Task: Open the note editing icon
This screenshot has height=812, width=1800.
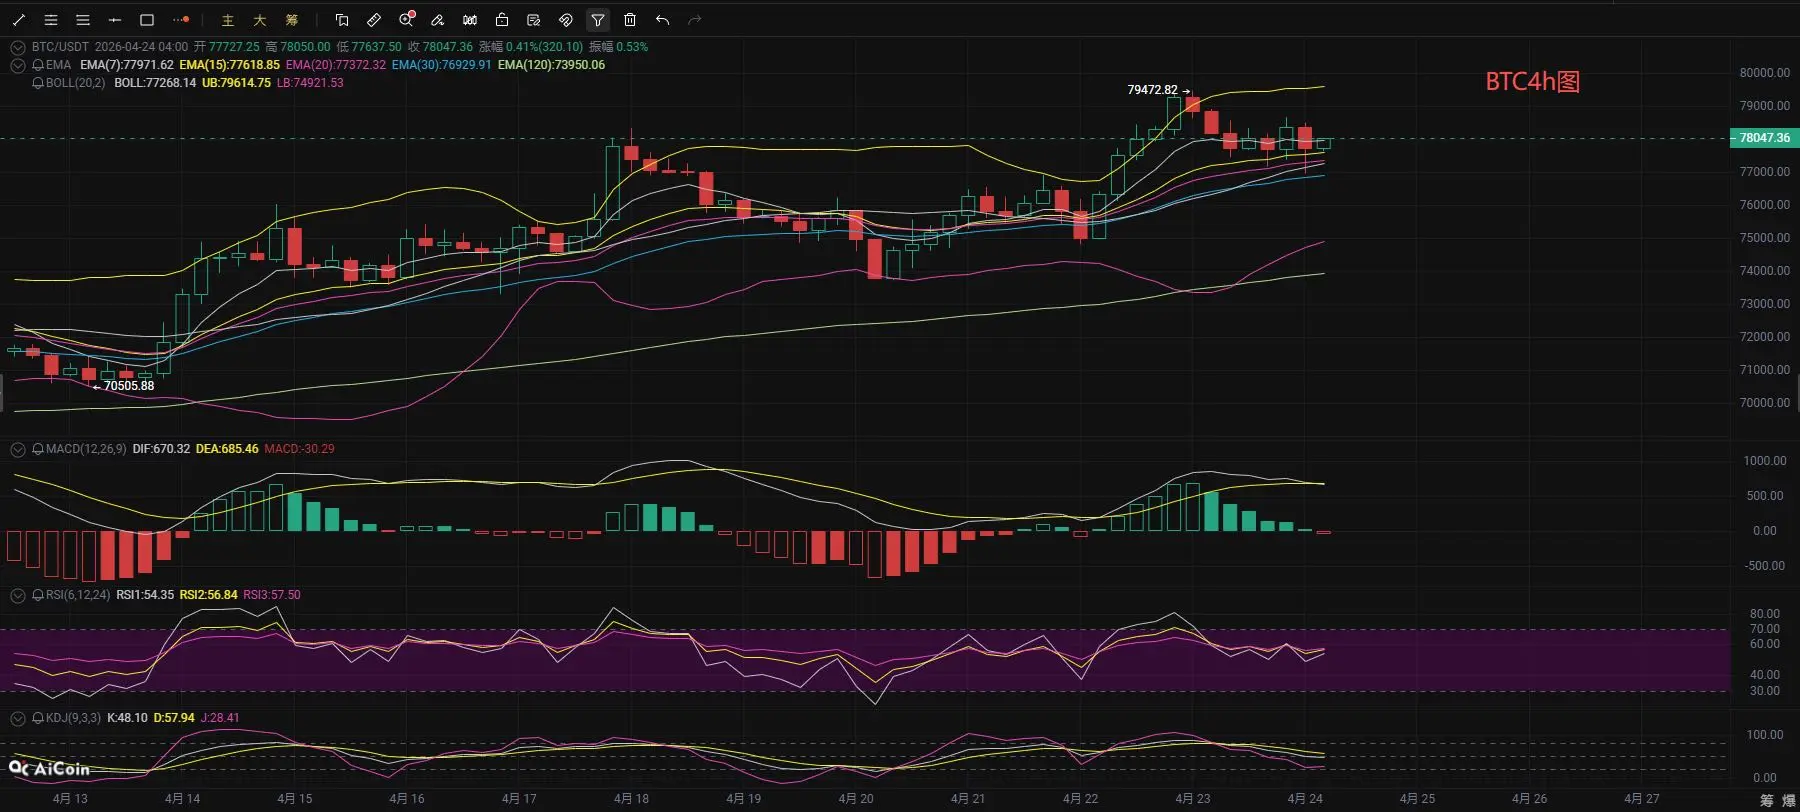Action: coord(534,20)
